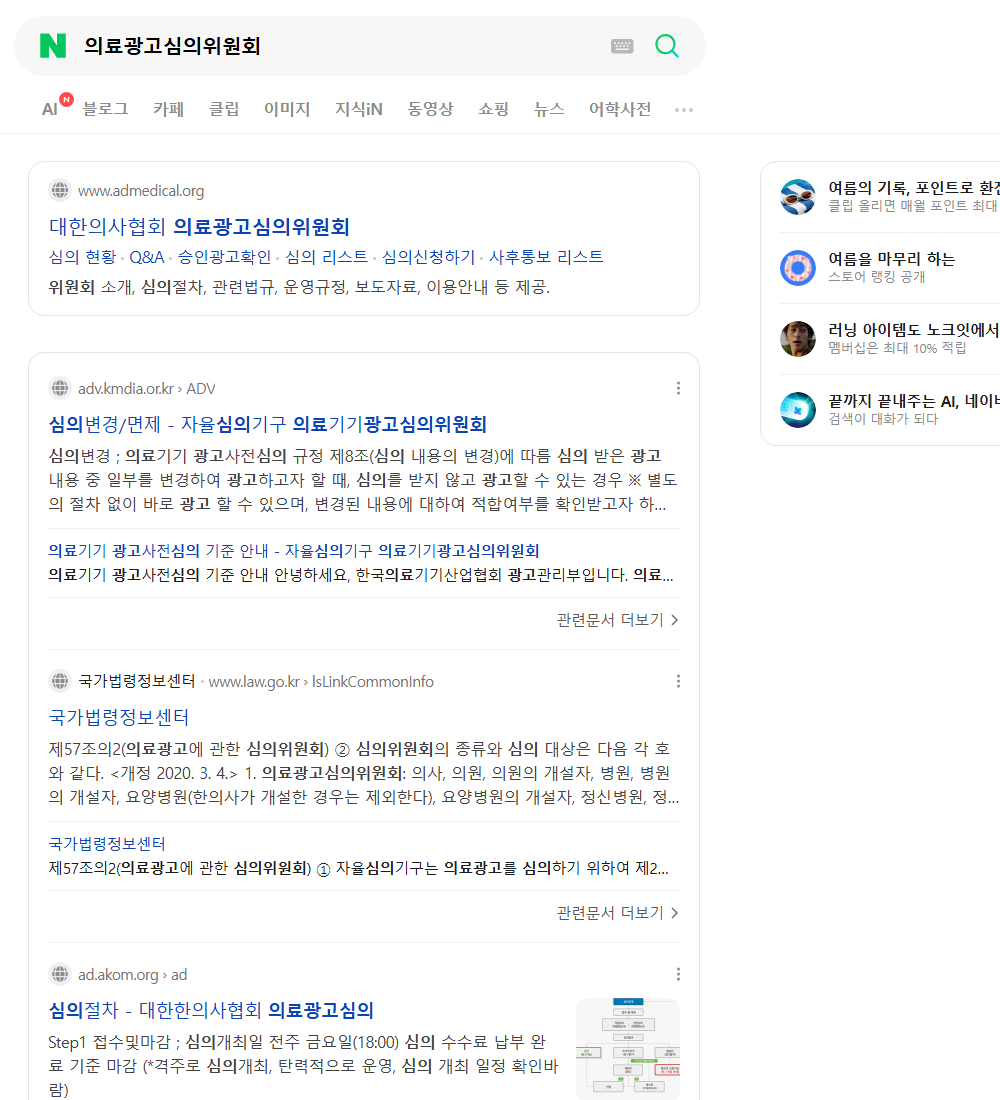Open 심의절차 - 대한한의사협회 의료광고심의 title
1000x1100 pixels.
(x=211, y=1010)
